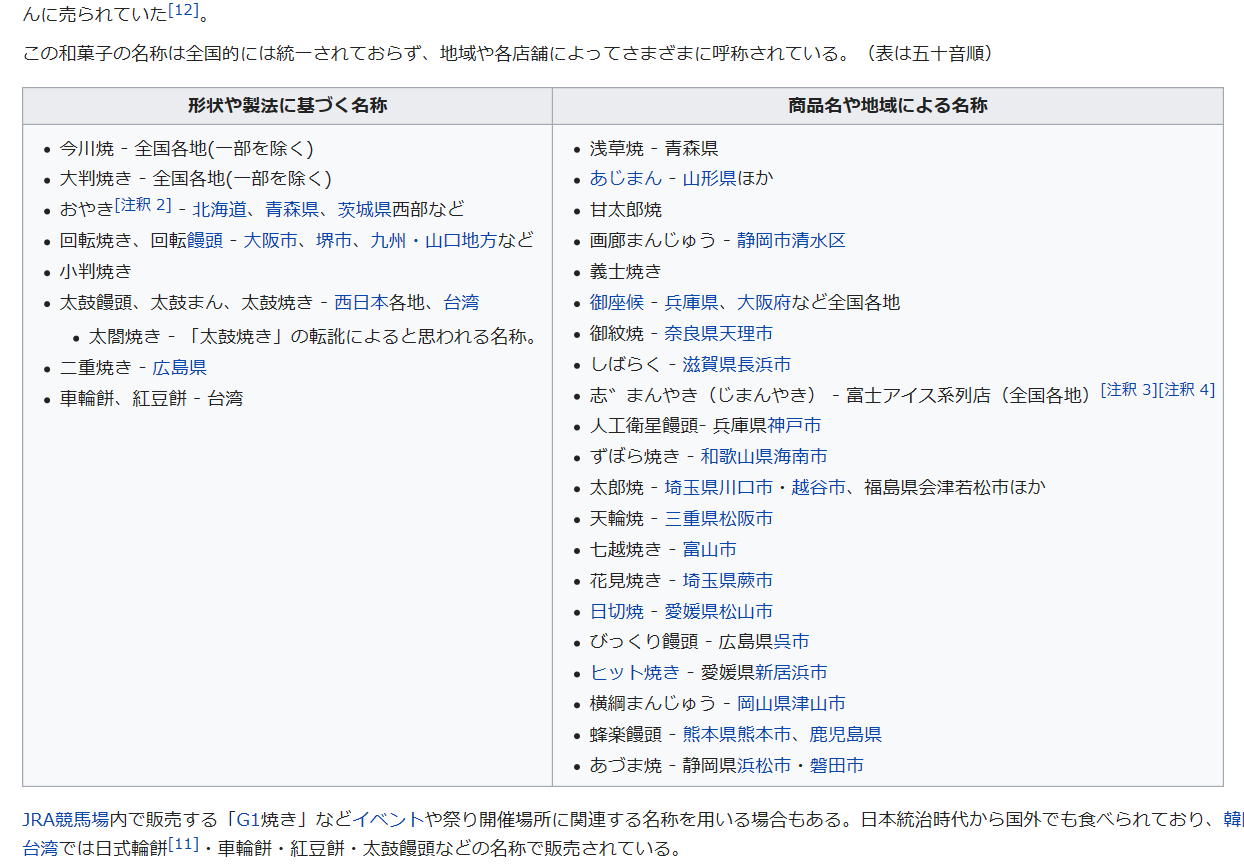This screenshot has height=866, width=1244.
Task: Open the 和歌山県海南市 link
Action: 764,457
